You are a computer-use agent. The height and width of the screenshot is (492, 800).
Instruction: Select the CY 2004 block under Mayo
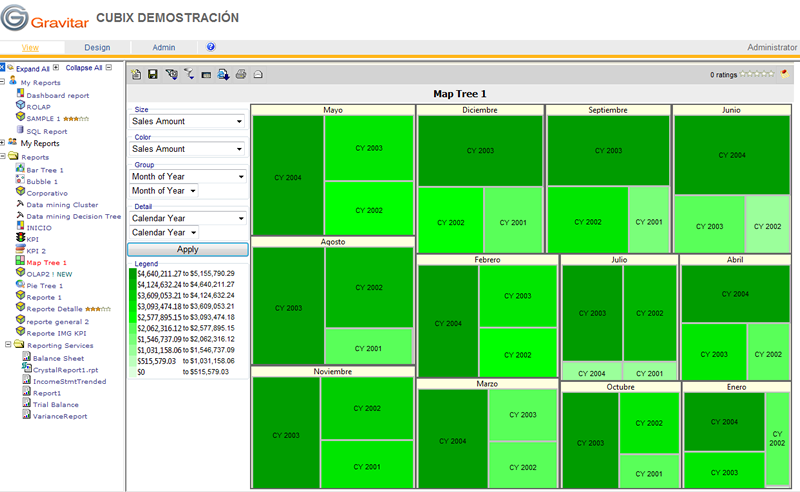tap(288, 175)
